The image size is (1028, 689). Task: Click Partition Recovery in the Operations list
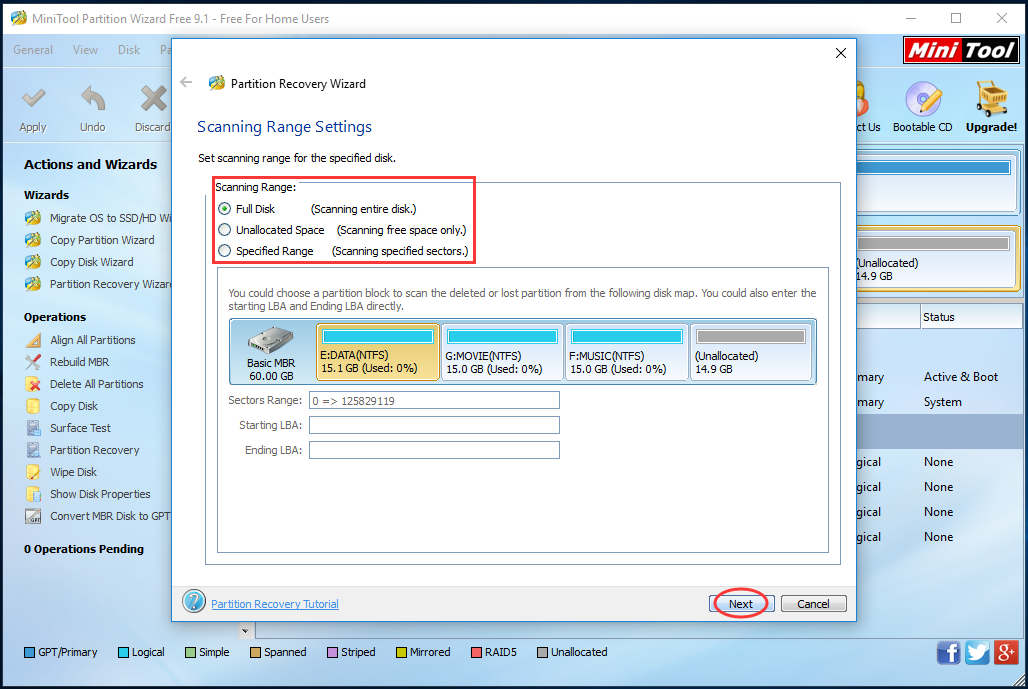(83, 450)
